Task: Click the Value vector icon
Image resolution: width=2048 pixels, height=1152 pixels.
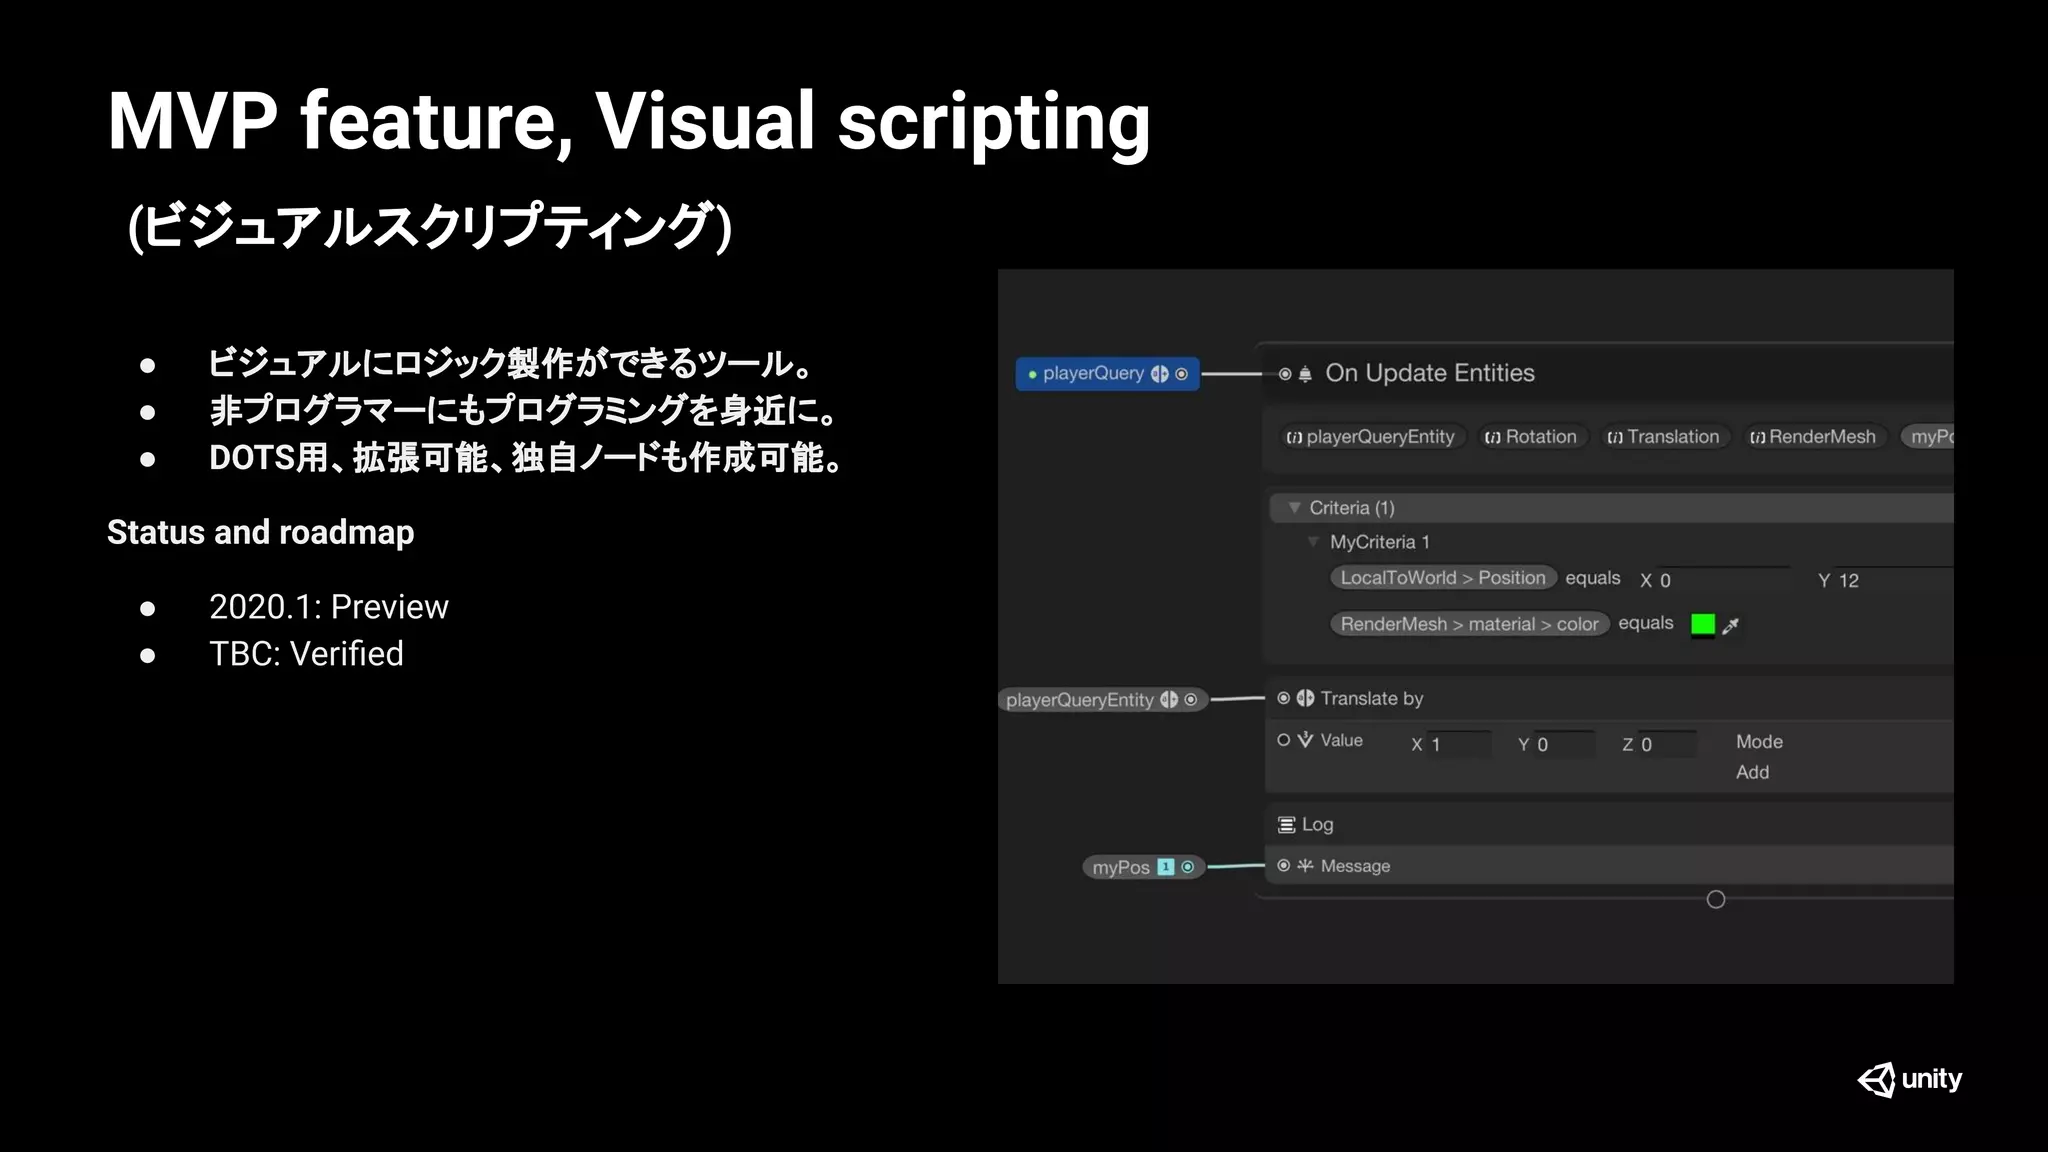Action: coord(1306,740)
